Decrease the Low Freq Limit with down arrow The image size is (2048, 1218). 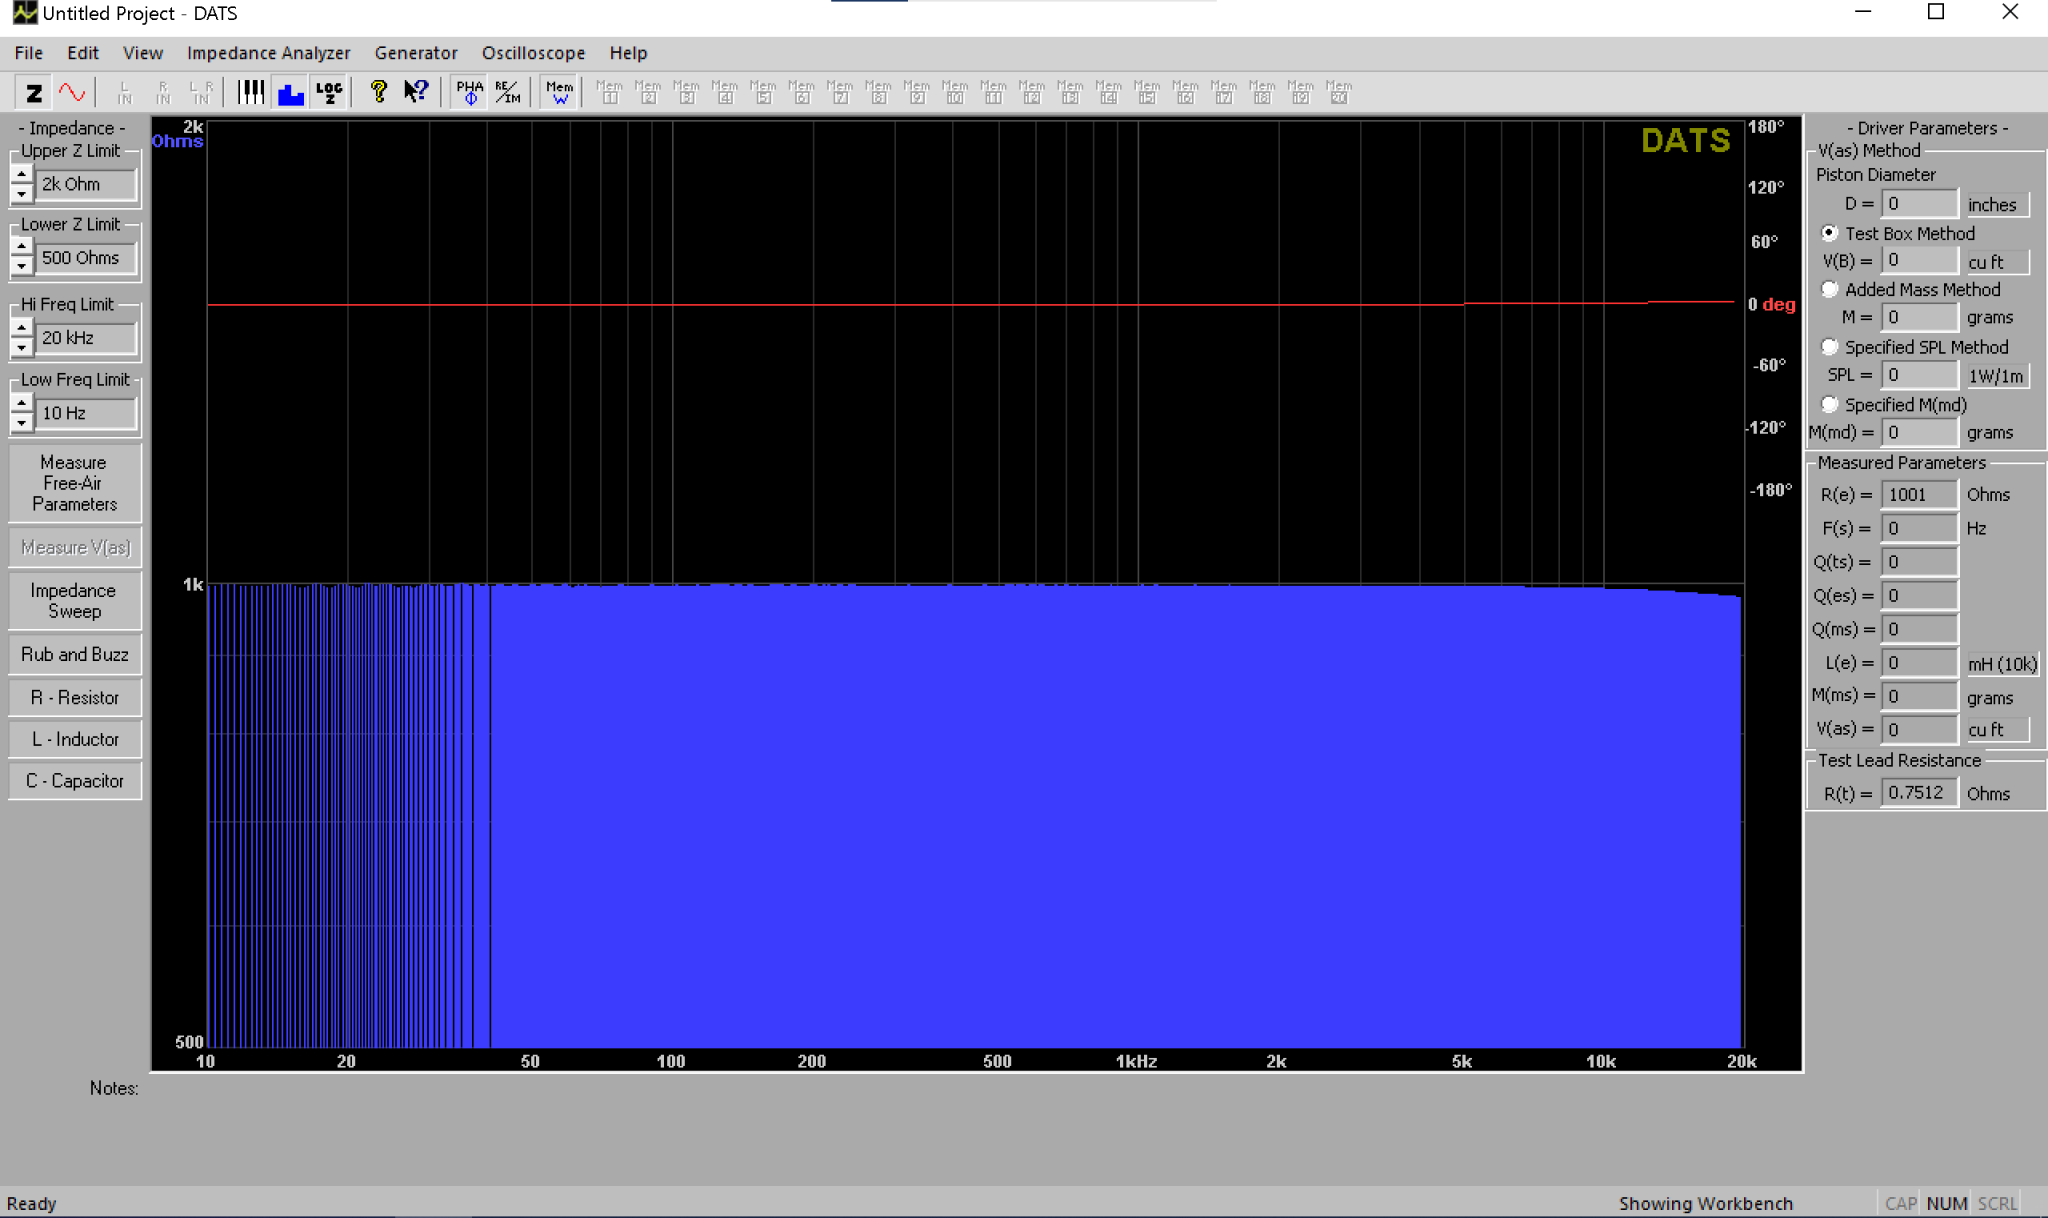[22, 422]
